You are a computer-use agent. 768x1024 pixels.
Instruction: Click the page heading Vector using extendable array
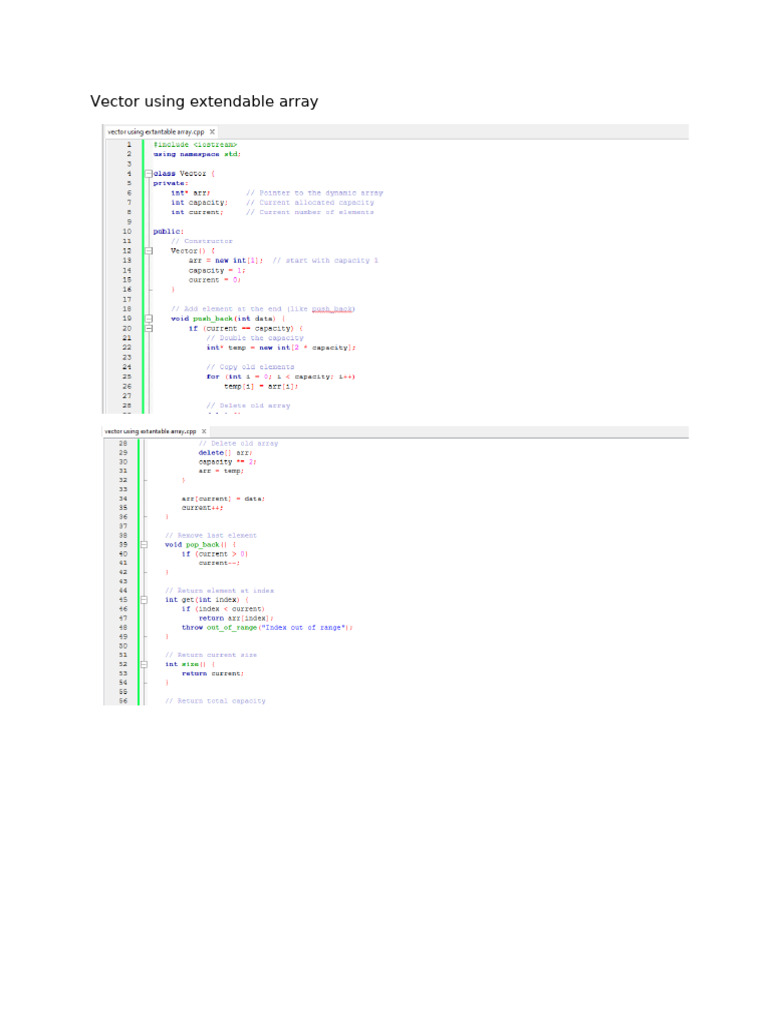point(204,101)
